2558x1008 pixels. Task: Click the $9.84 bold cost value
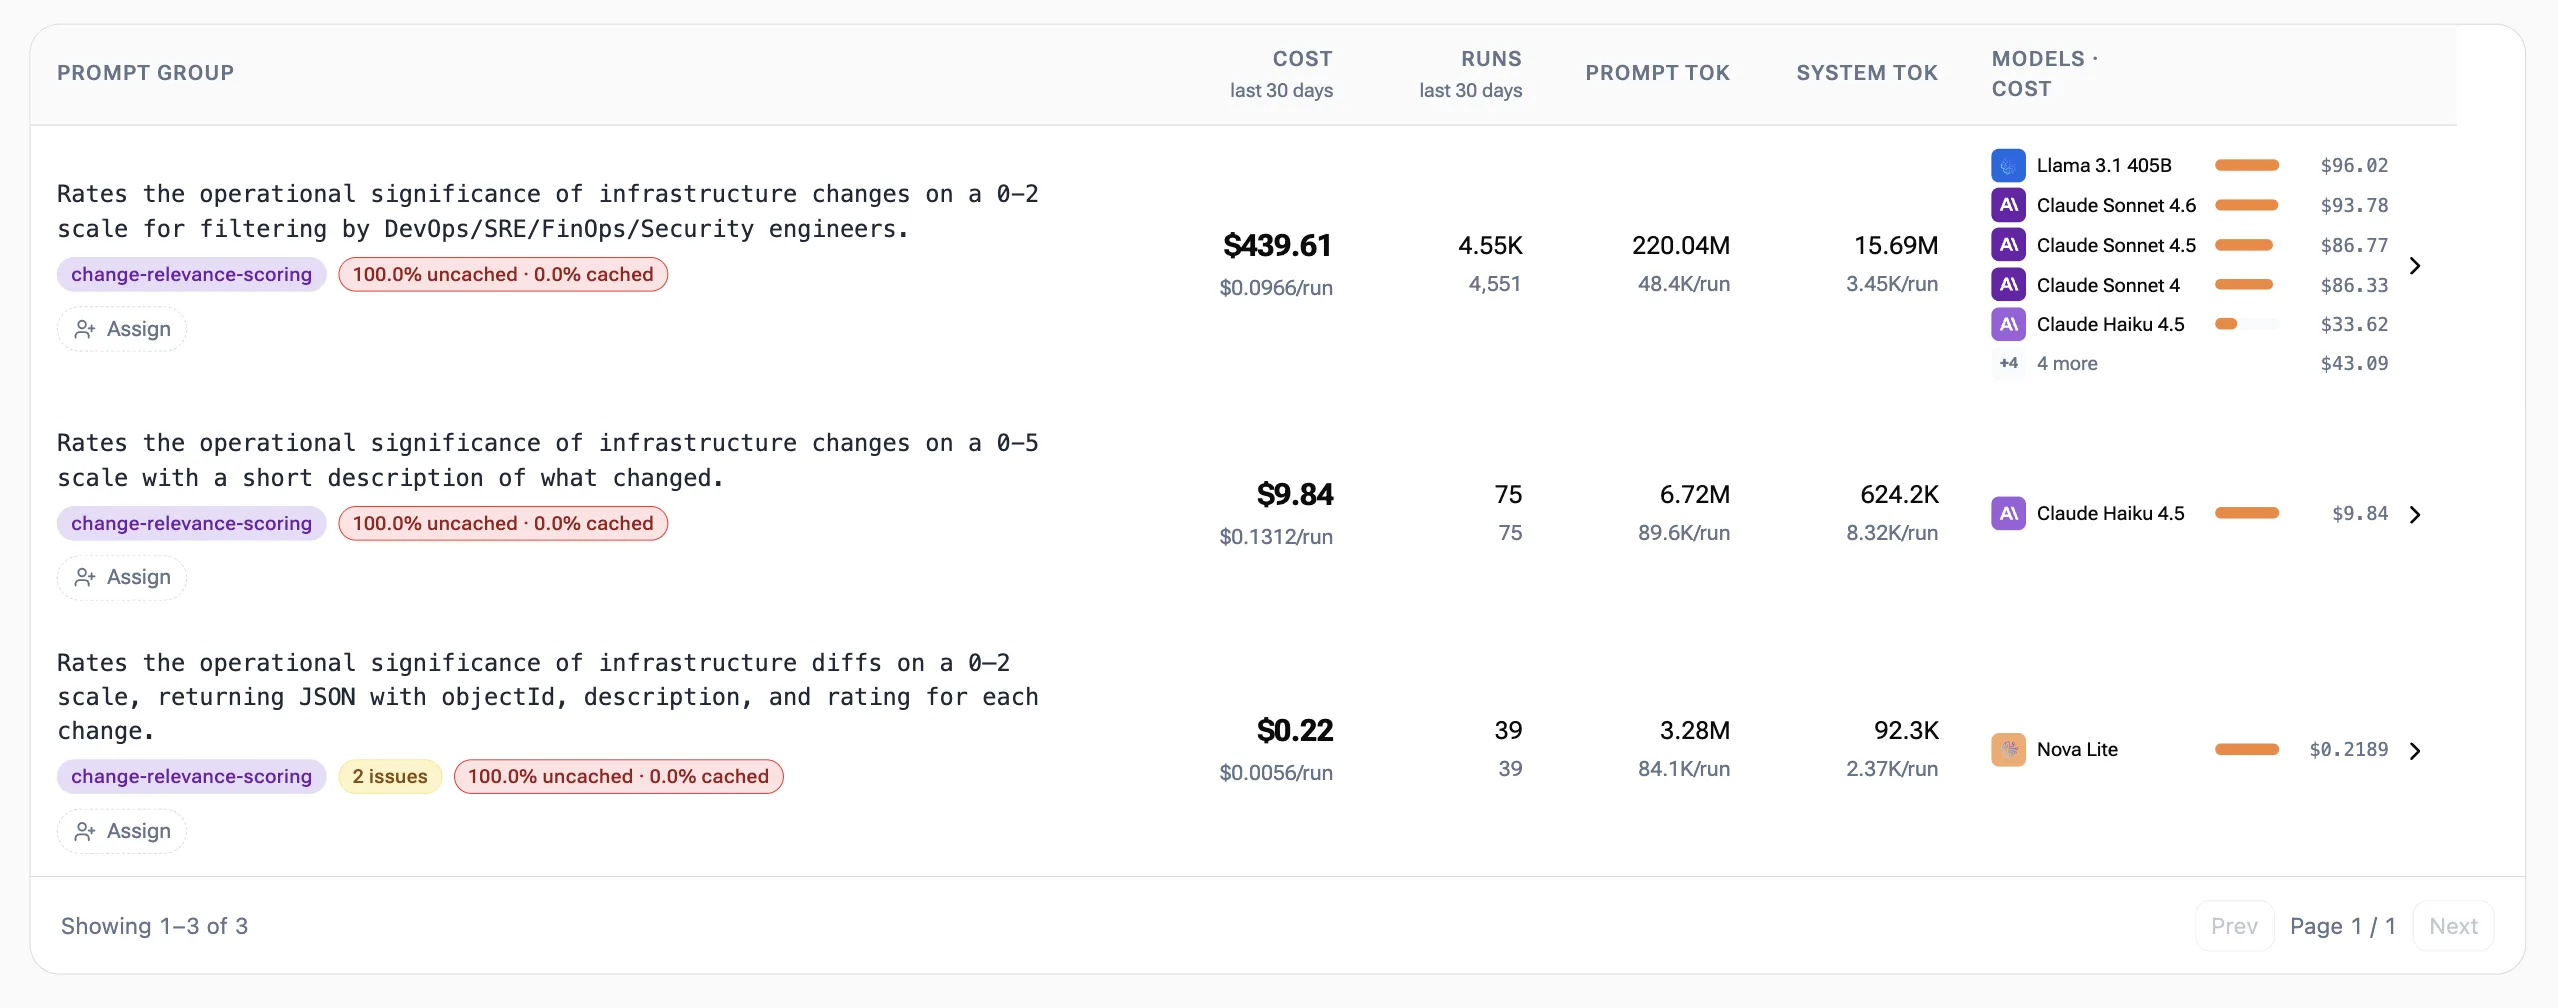pyautogui.click(x=1294, y=494)
